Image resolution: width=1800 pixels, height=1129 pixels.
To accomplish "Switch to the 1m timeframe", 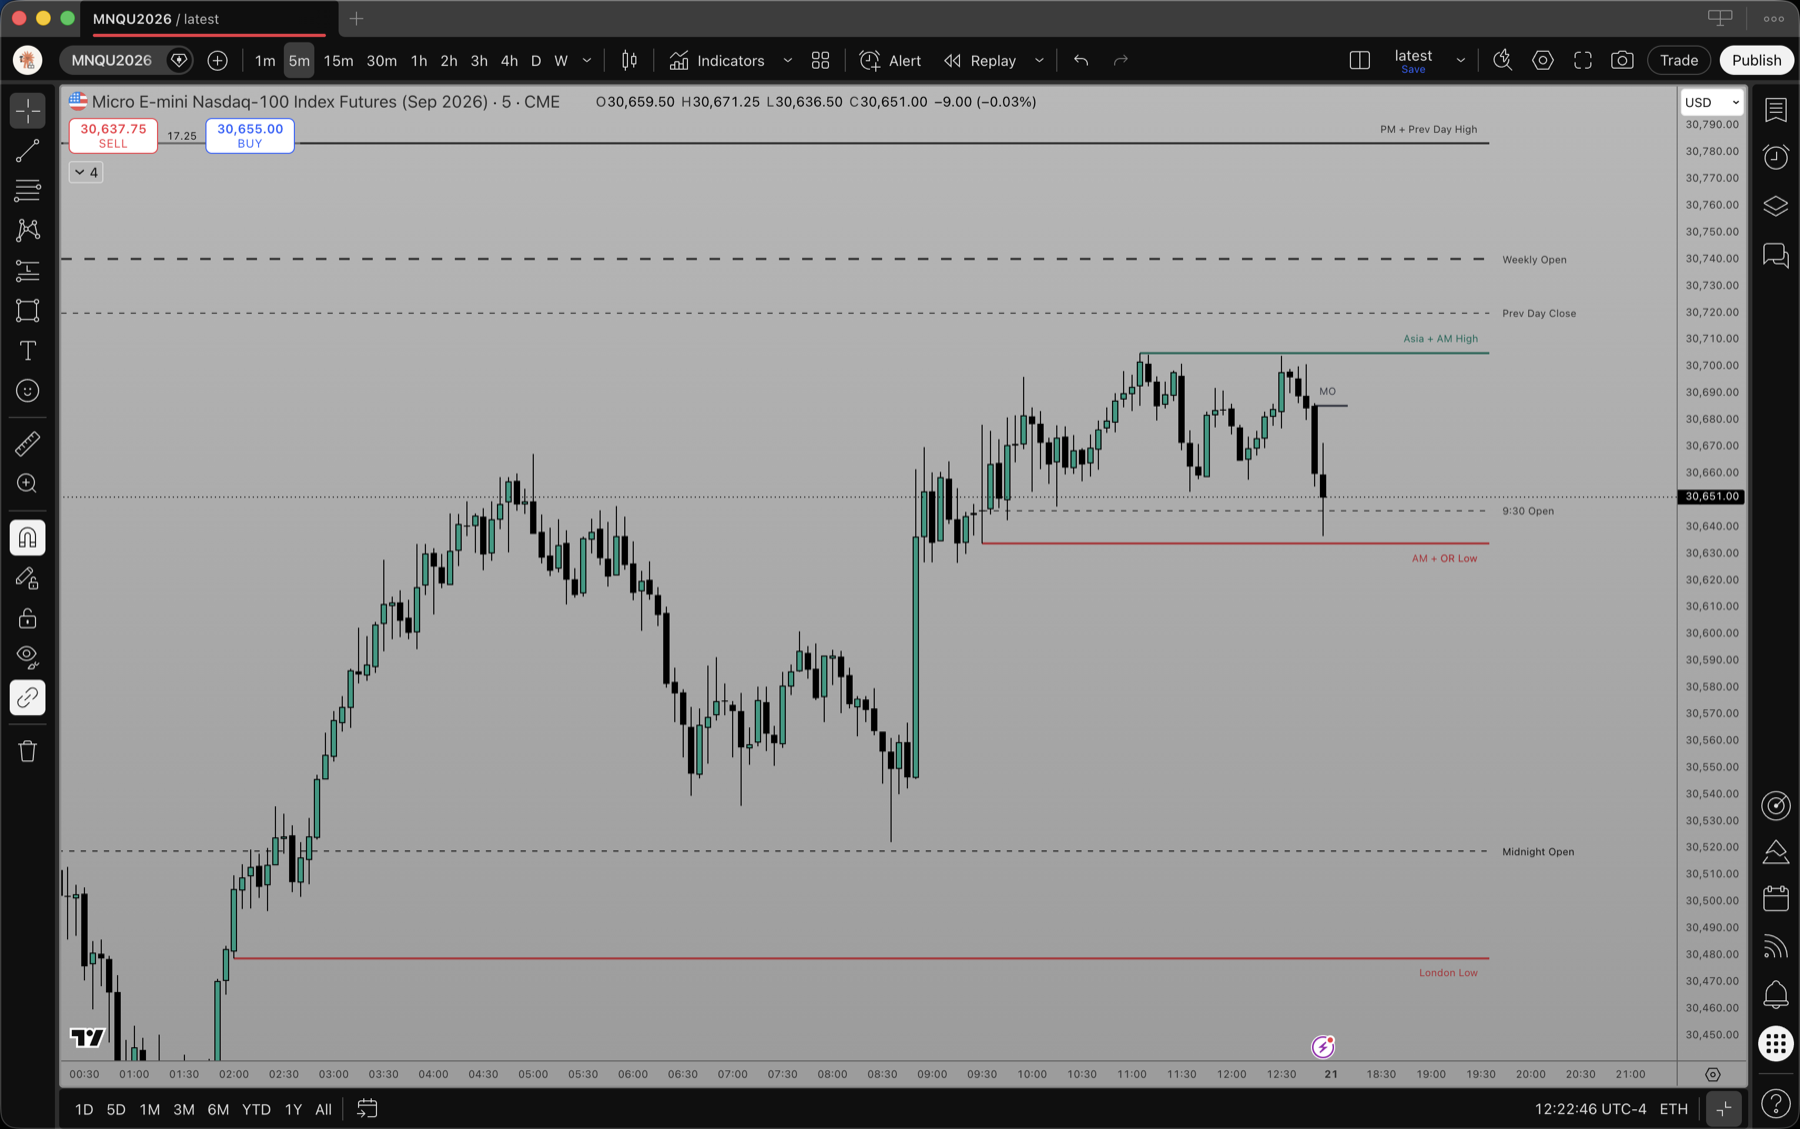I will [265, 61].
